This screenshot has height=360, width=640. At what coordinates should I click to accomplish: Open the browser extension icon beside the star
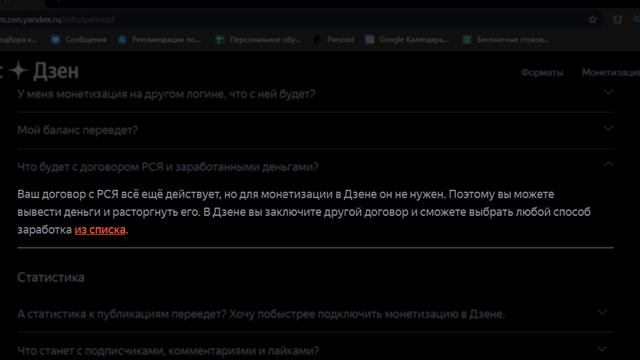click(617, 19)
